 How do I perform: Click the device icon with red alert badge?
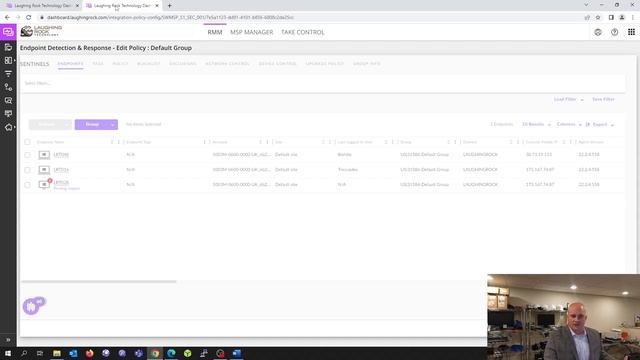pos(44,184)
